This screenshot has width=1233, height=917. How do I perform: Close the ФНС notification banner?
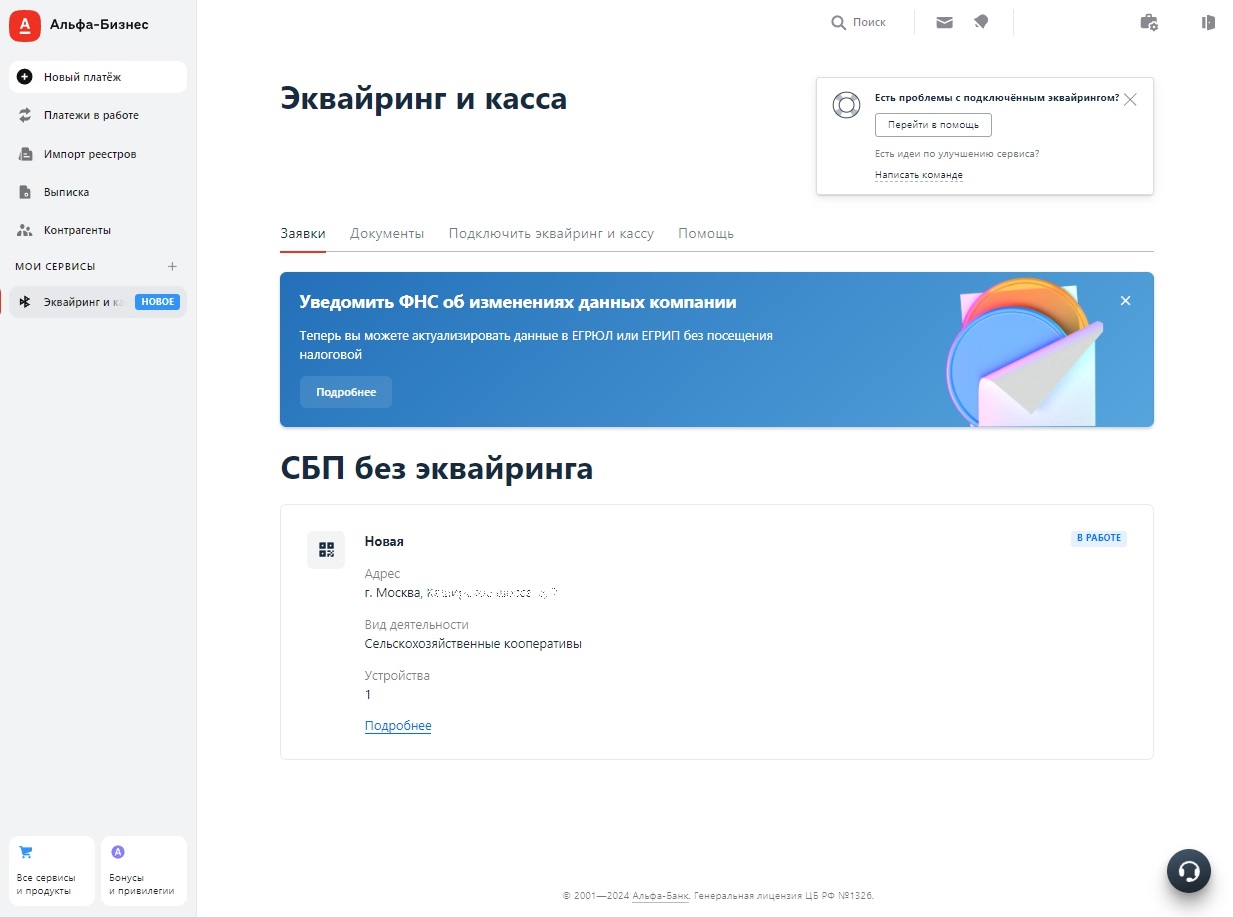(1125, 301)
